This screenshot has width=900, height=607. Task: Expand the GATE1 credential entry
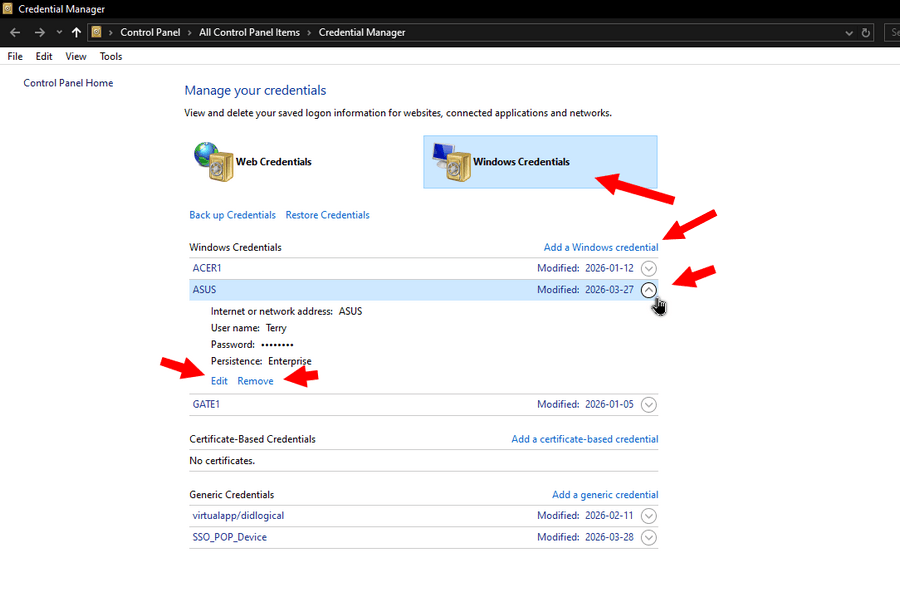[x=649, y=405]
